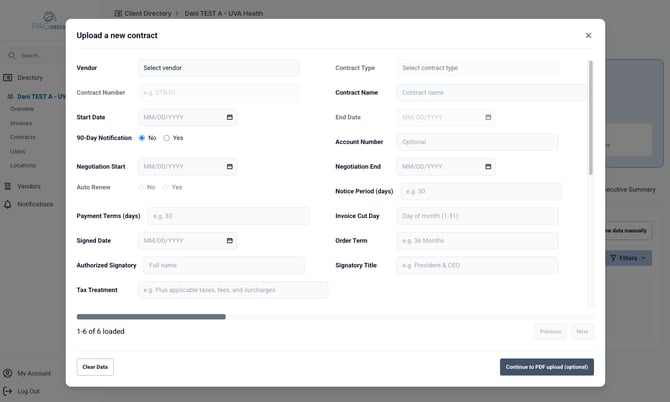This screenshot has height=402, width=670.
Task: Click the sidebar Search box
Action: pyautogui.click(x=34, y=56)
